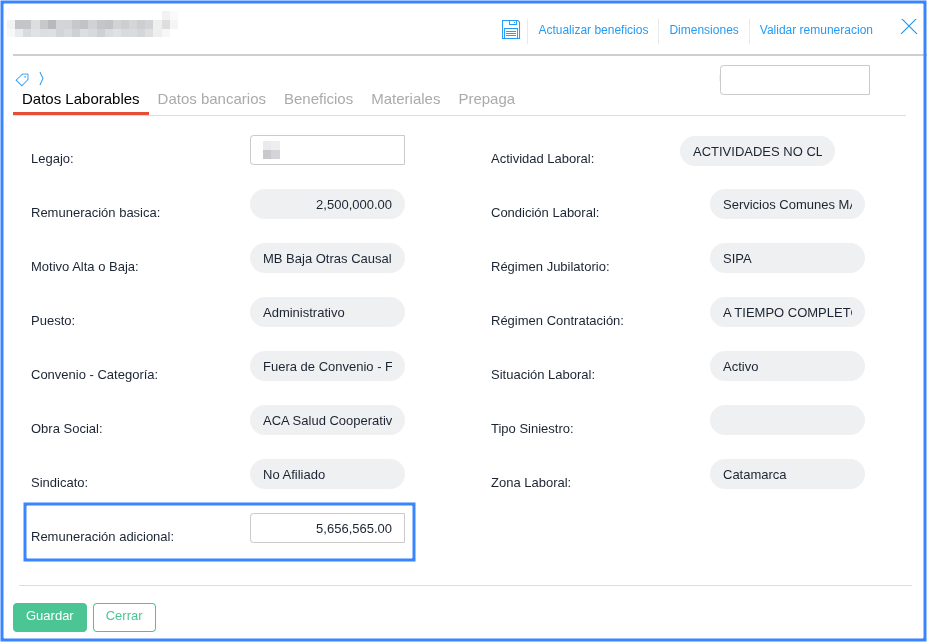Image resolution: width=927 pixels, height=642 pixels.
Task: Click the chevron next to the tag icon
Action: pyautogui.click(x=41, y=78)
